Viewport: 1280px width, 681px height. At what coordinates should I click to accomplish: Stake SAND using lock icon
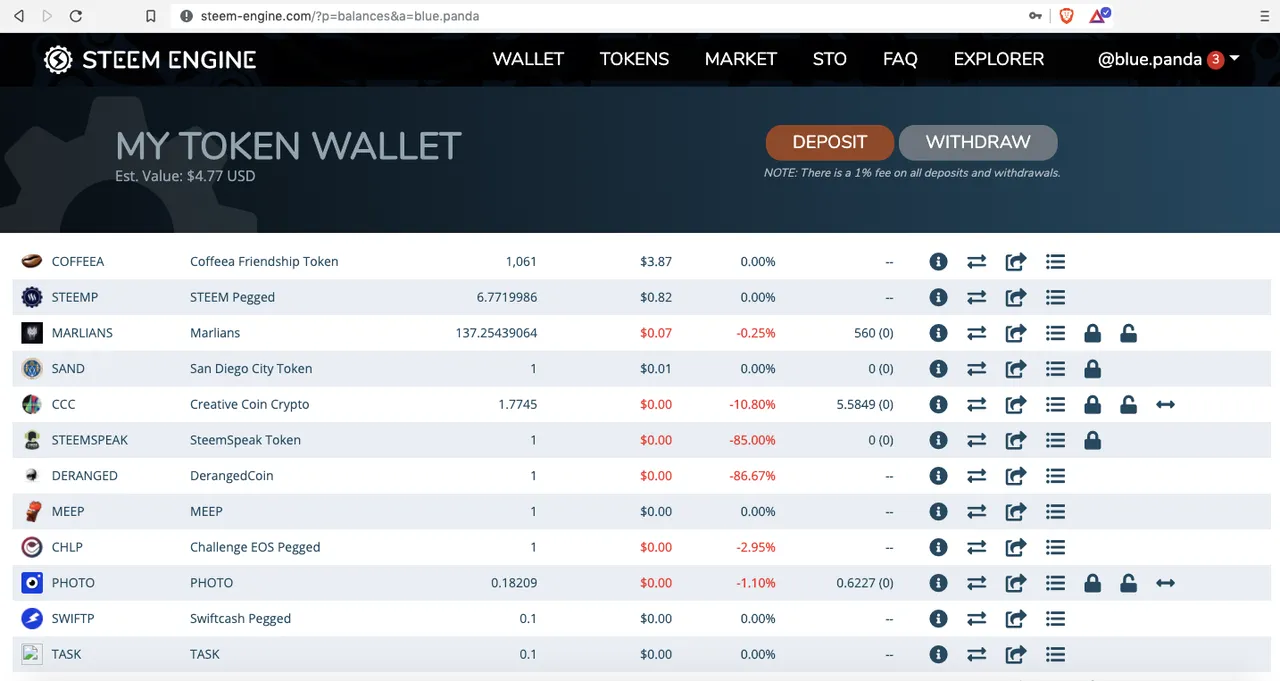[1092, 369]
